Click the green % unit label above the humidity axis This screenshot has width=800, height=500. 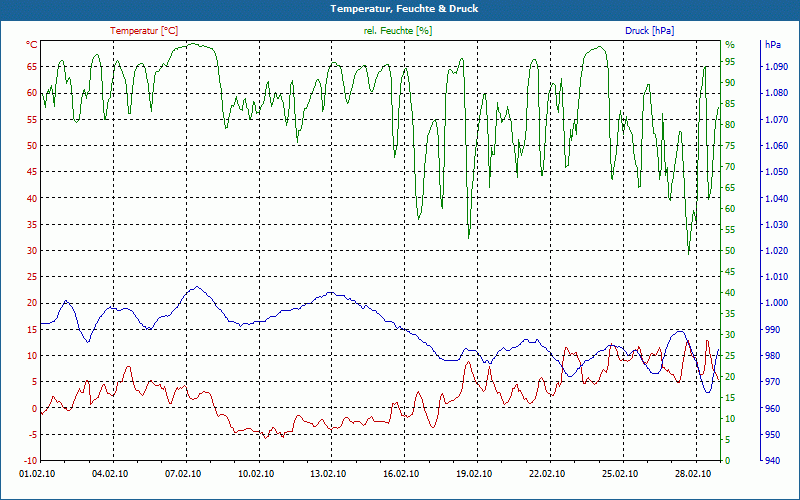[730, 45]
